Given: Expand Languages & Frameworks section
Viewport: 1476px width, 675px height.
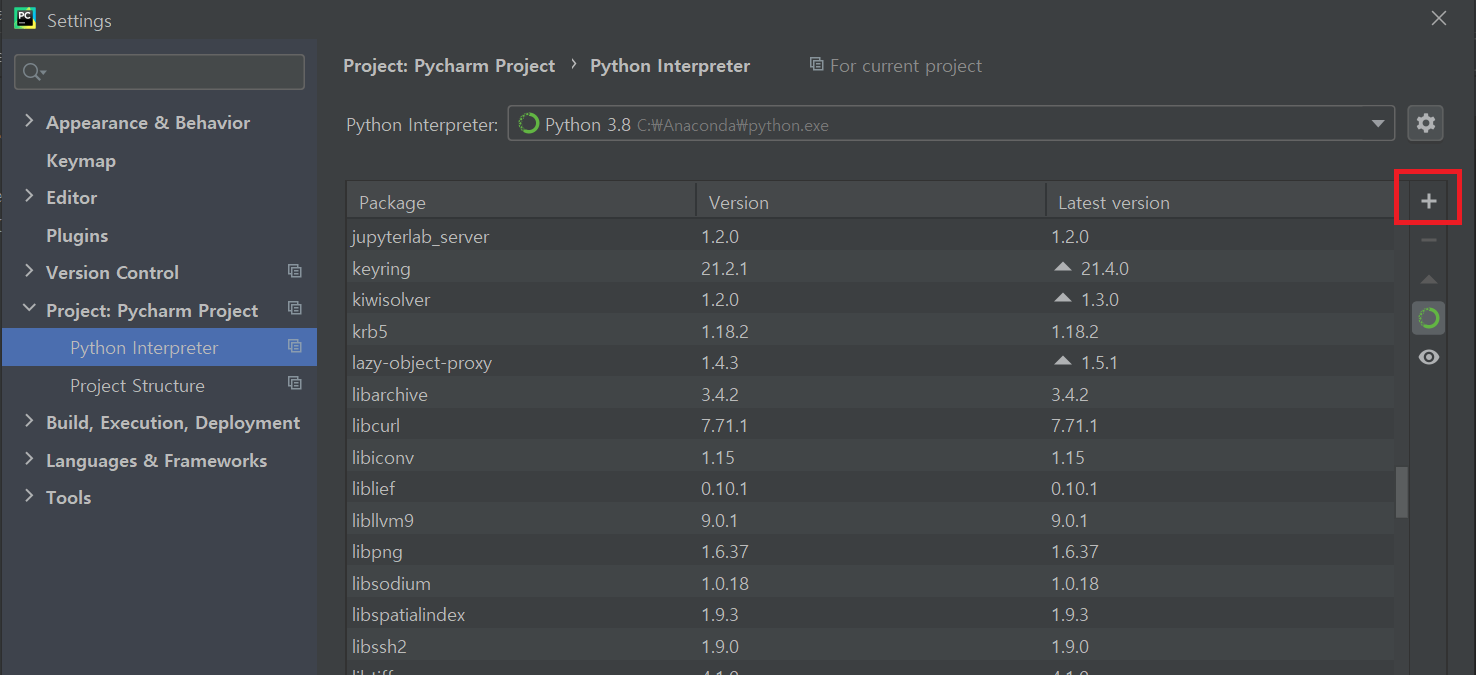Looking at the screenshot, I should pyautogui.click(x=29, y=460).
